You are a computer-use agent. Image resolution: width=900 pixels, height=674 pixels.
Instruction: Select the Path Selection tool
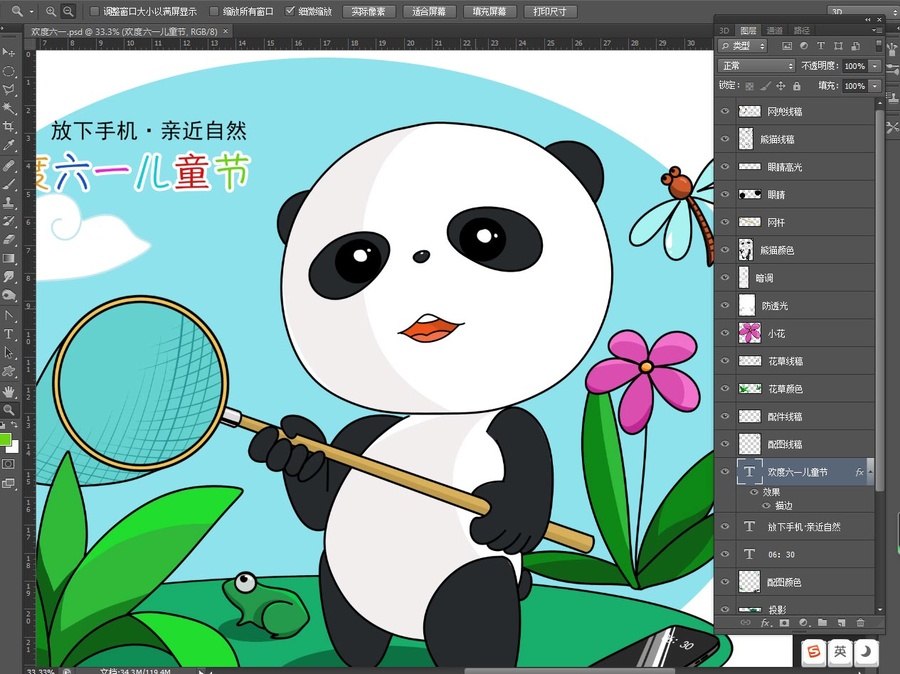coord(9,353)
